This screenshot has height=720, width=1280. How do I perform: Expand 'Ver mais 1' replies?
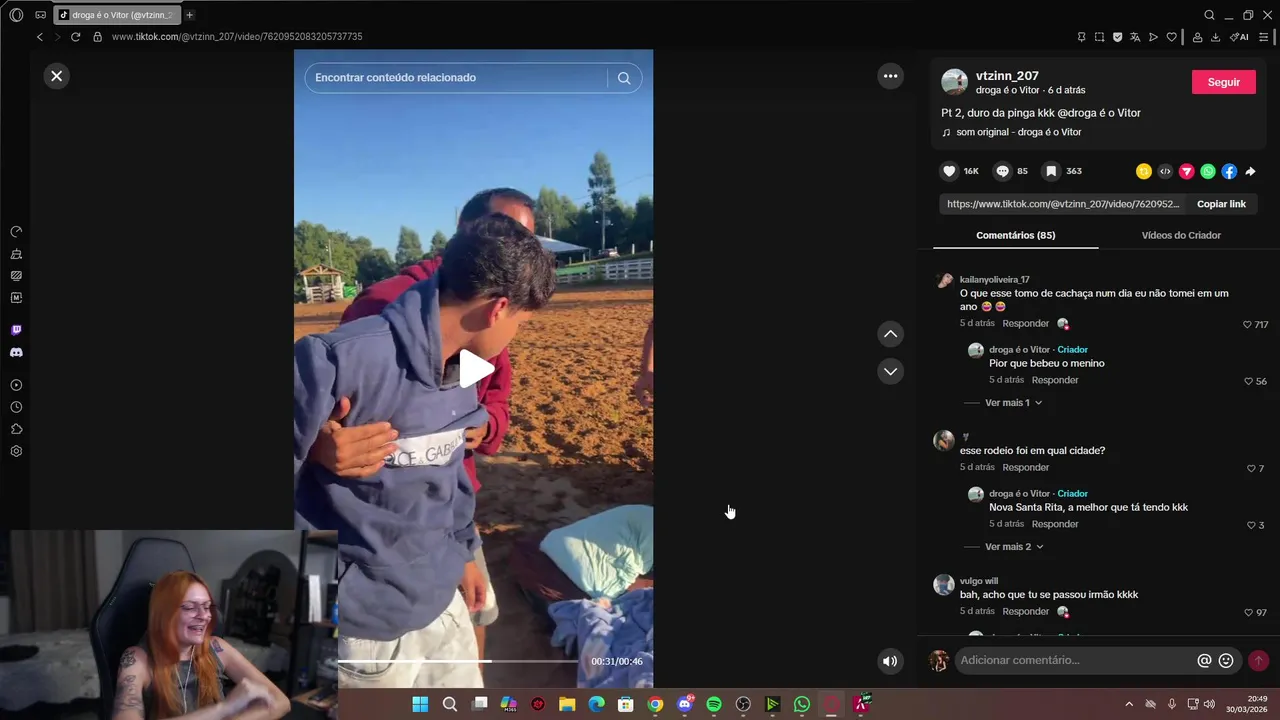click(1013, 403)
